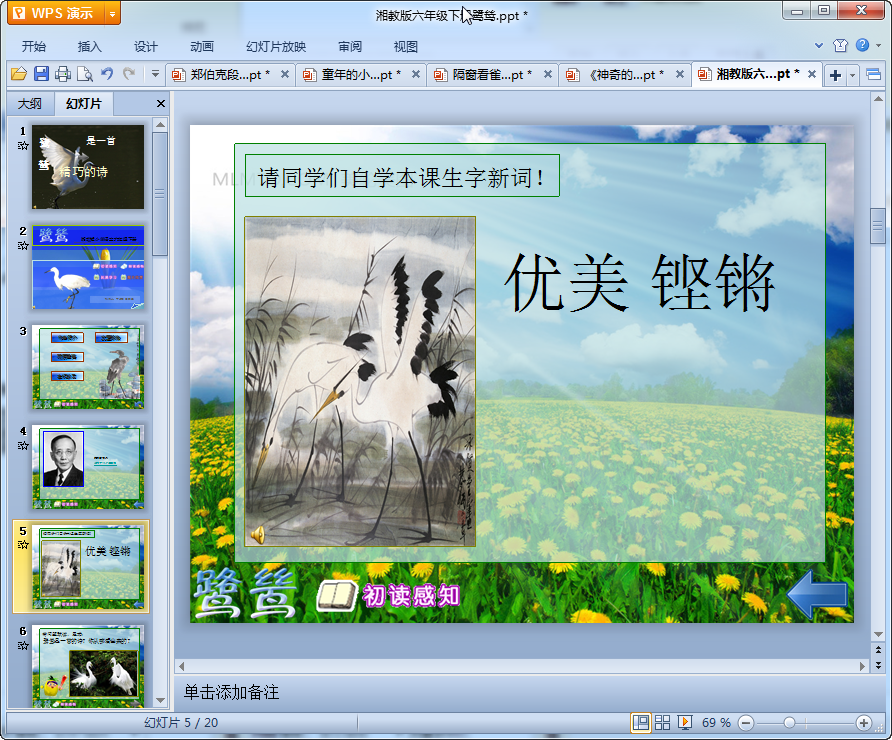
Task: Open the blue Help question icon
Action: pyautogui.click(x=862, y=45)
